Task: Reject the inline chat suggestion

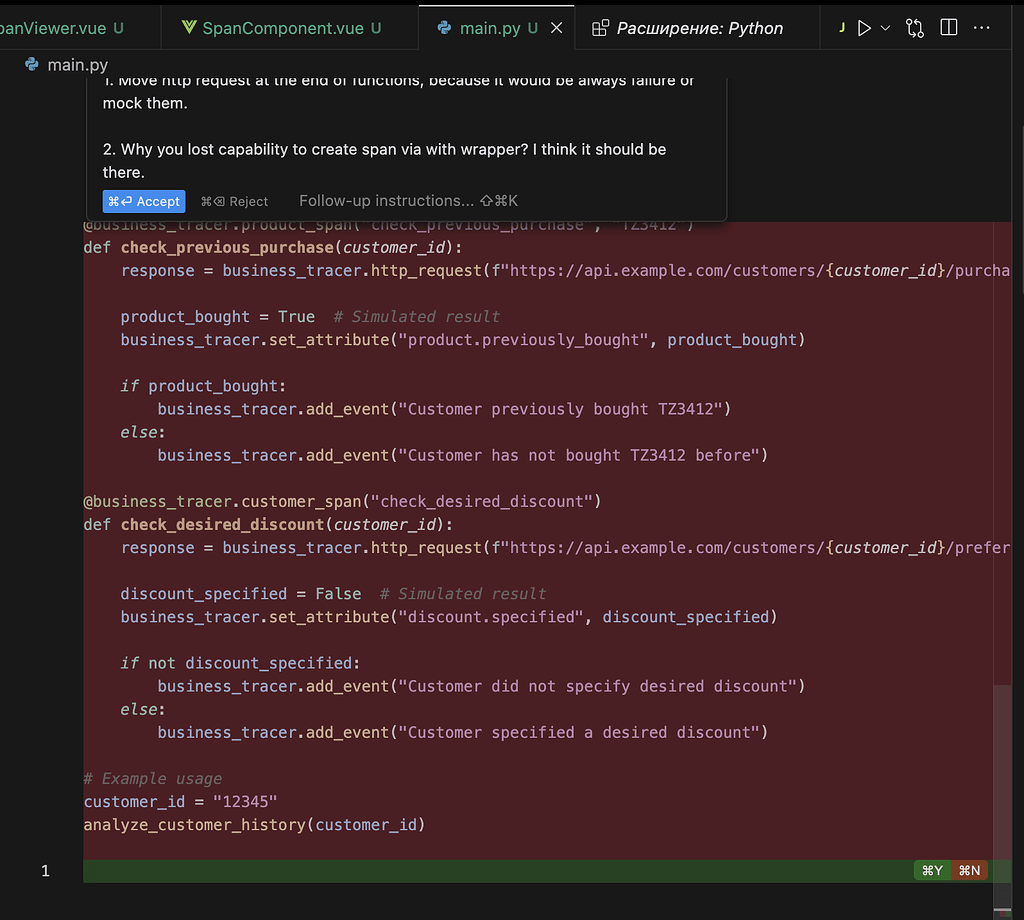Action: [235, 201]
